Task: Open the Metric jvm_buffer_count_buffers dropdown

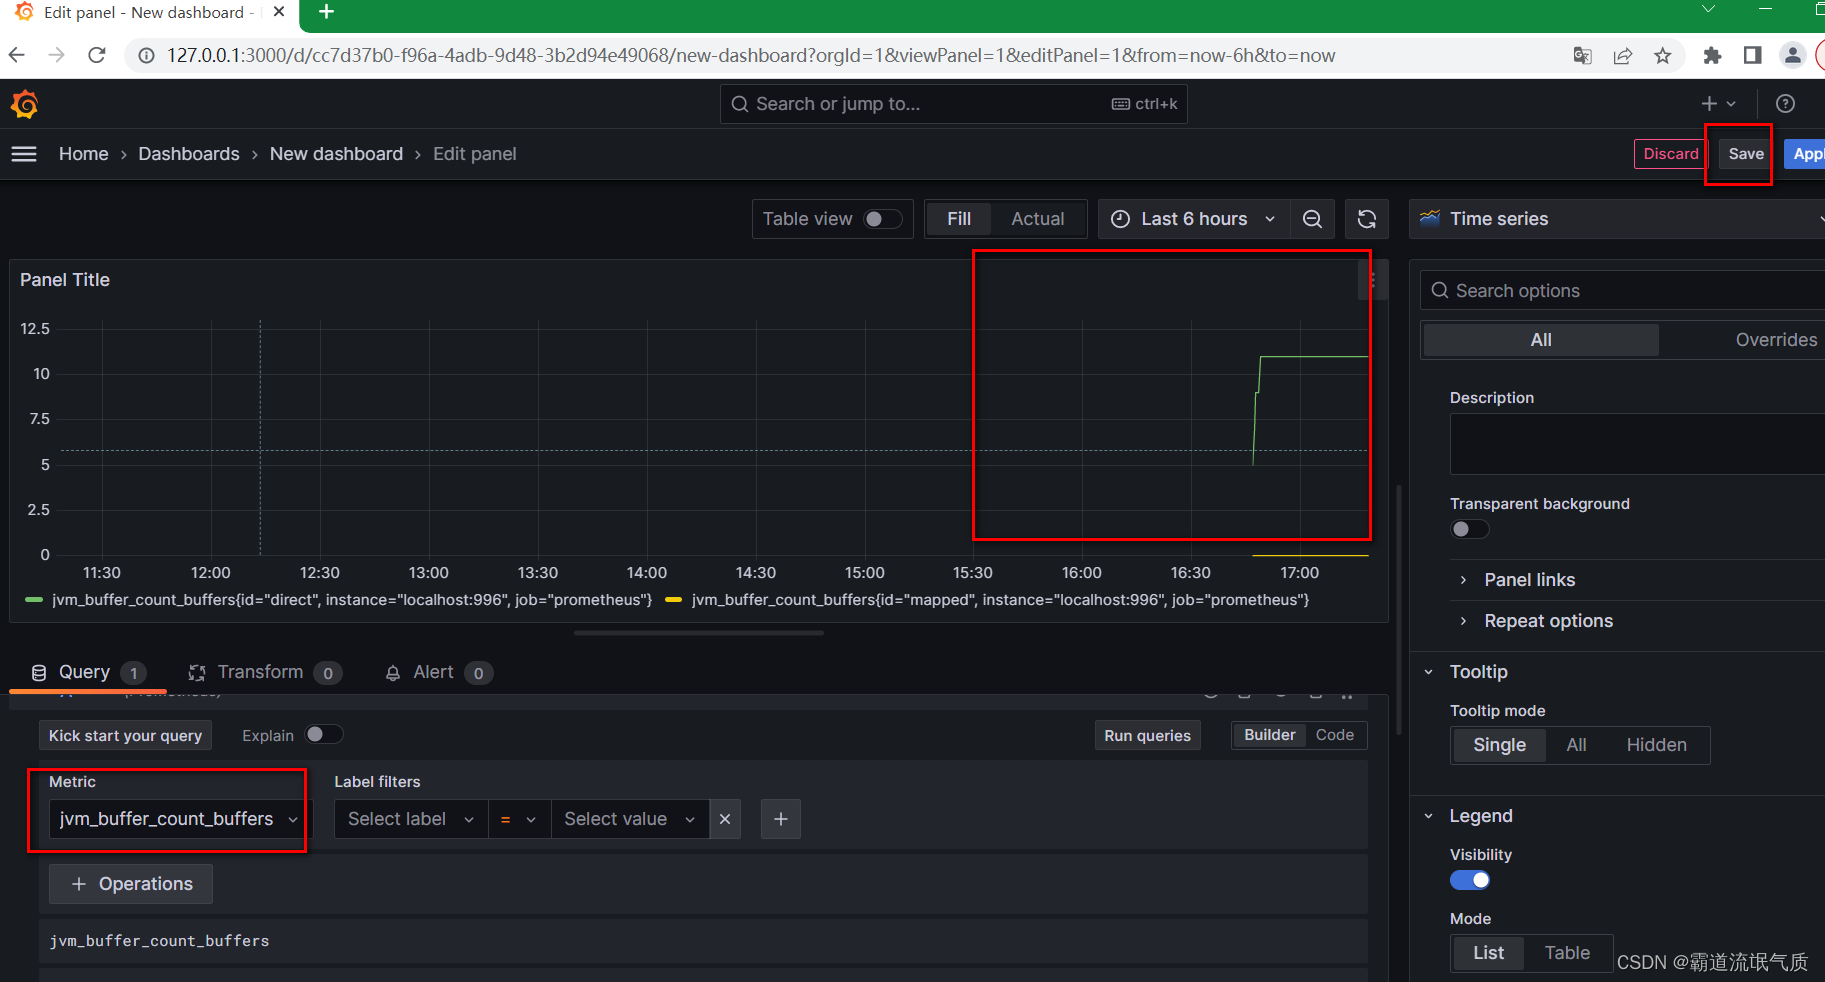Action: click(x=179, y=819)
